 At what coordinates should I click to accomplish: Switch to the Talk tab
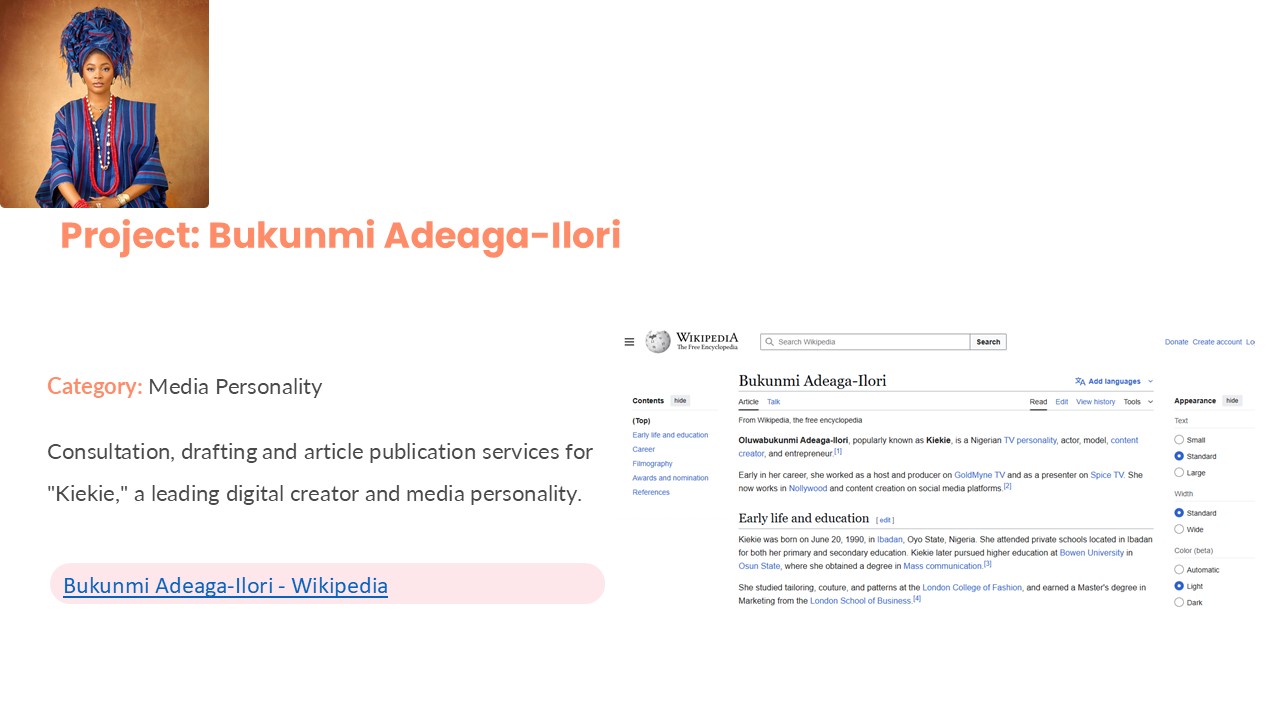(x=773, y=402)
